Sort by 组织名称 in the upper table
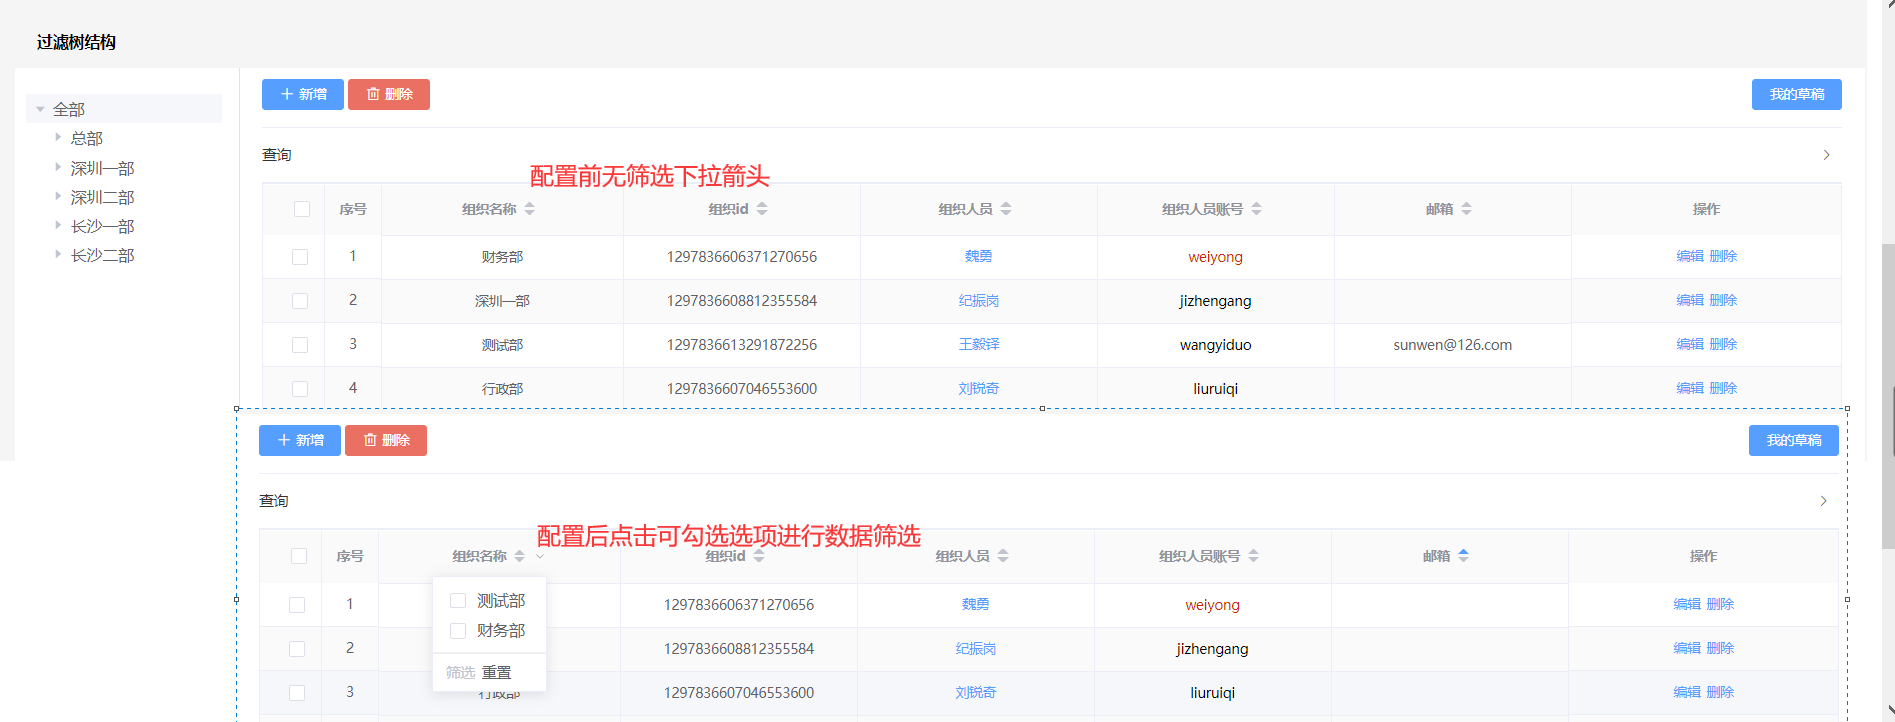The image size is (1895, 722). click(530, 209)
